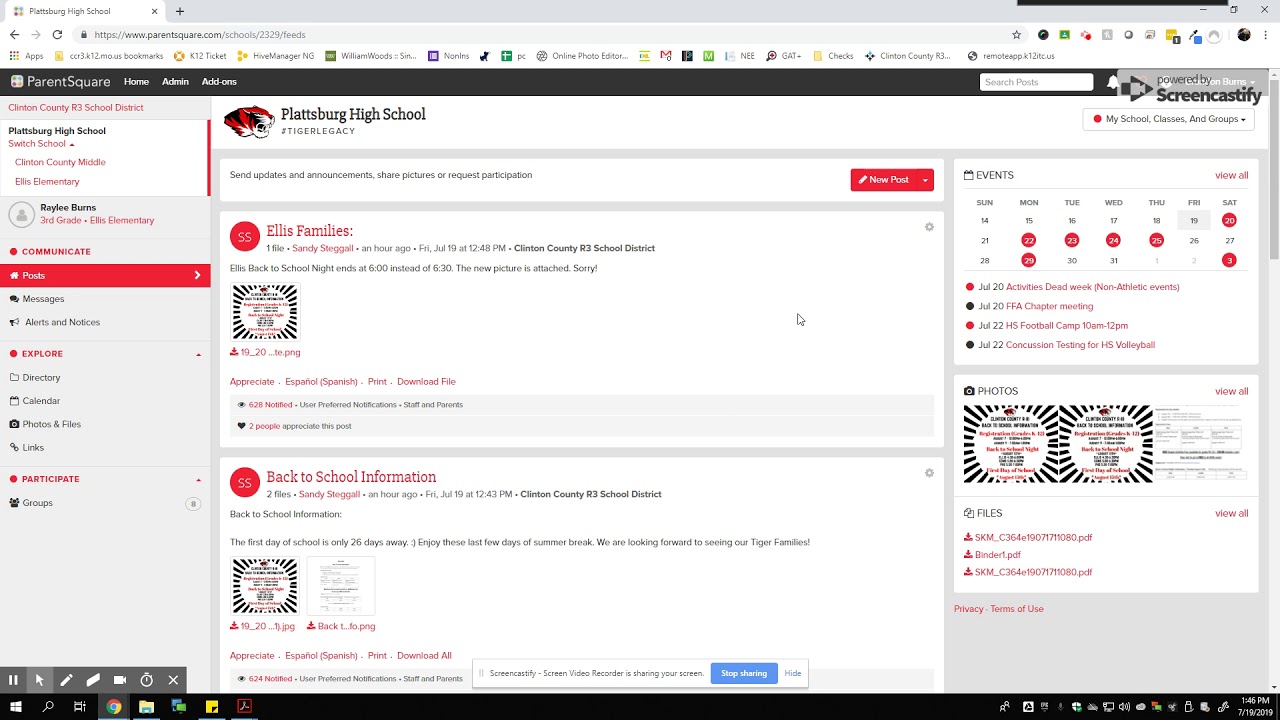Image resolution: width=1280 pixels, height=720 pixels.
Task: Select the Screencastify pen tool
Action: pyautogui.click(x=66, y=680)
